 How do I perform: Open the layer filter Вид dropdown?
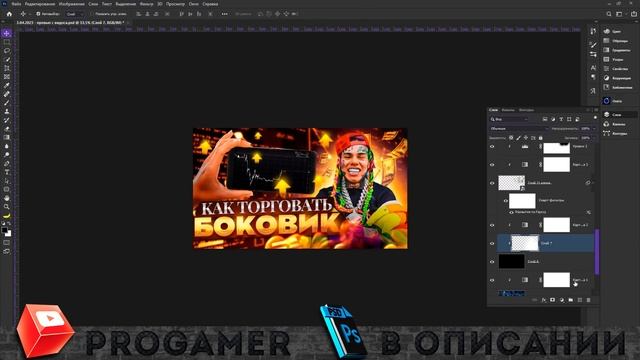(x=509, y=119)
